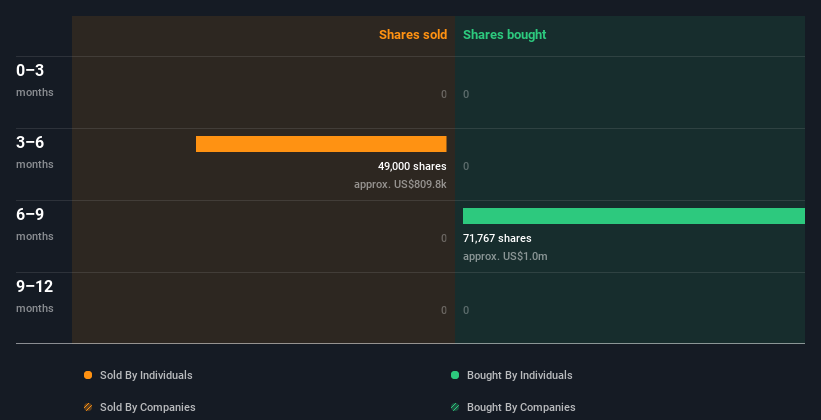Image resolution: width=821 pixels, height=420 pixels.
Task: Click the Shares bought column header
Action: coord(505,35)
